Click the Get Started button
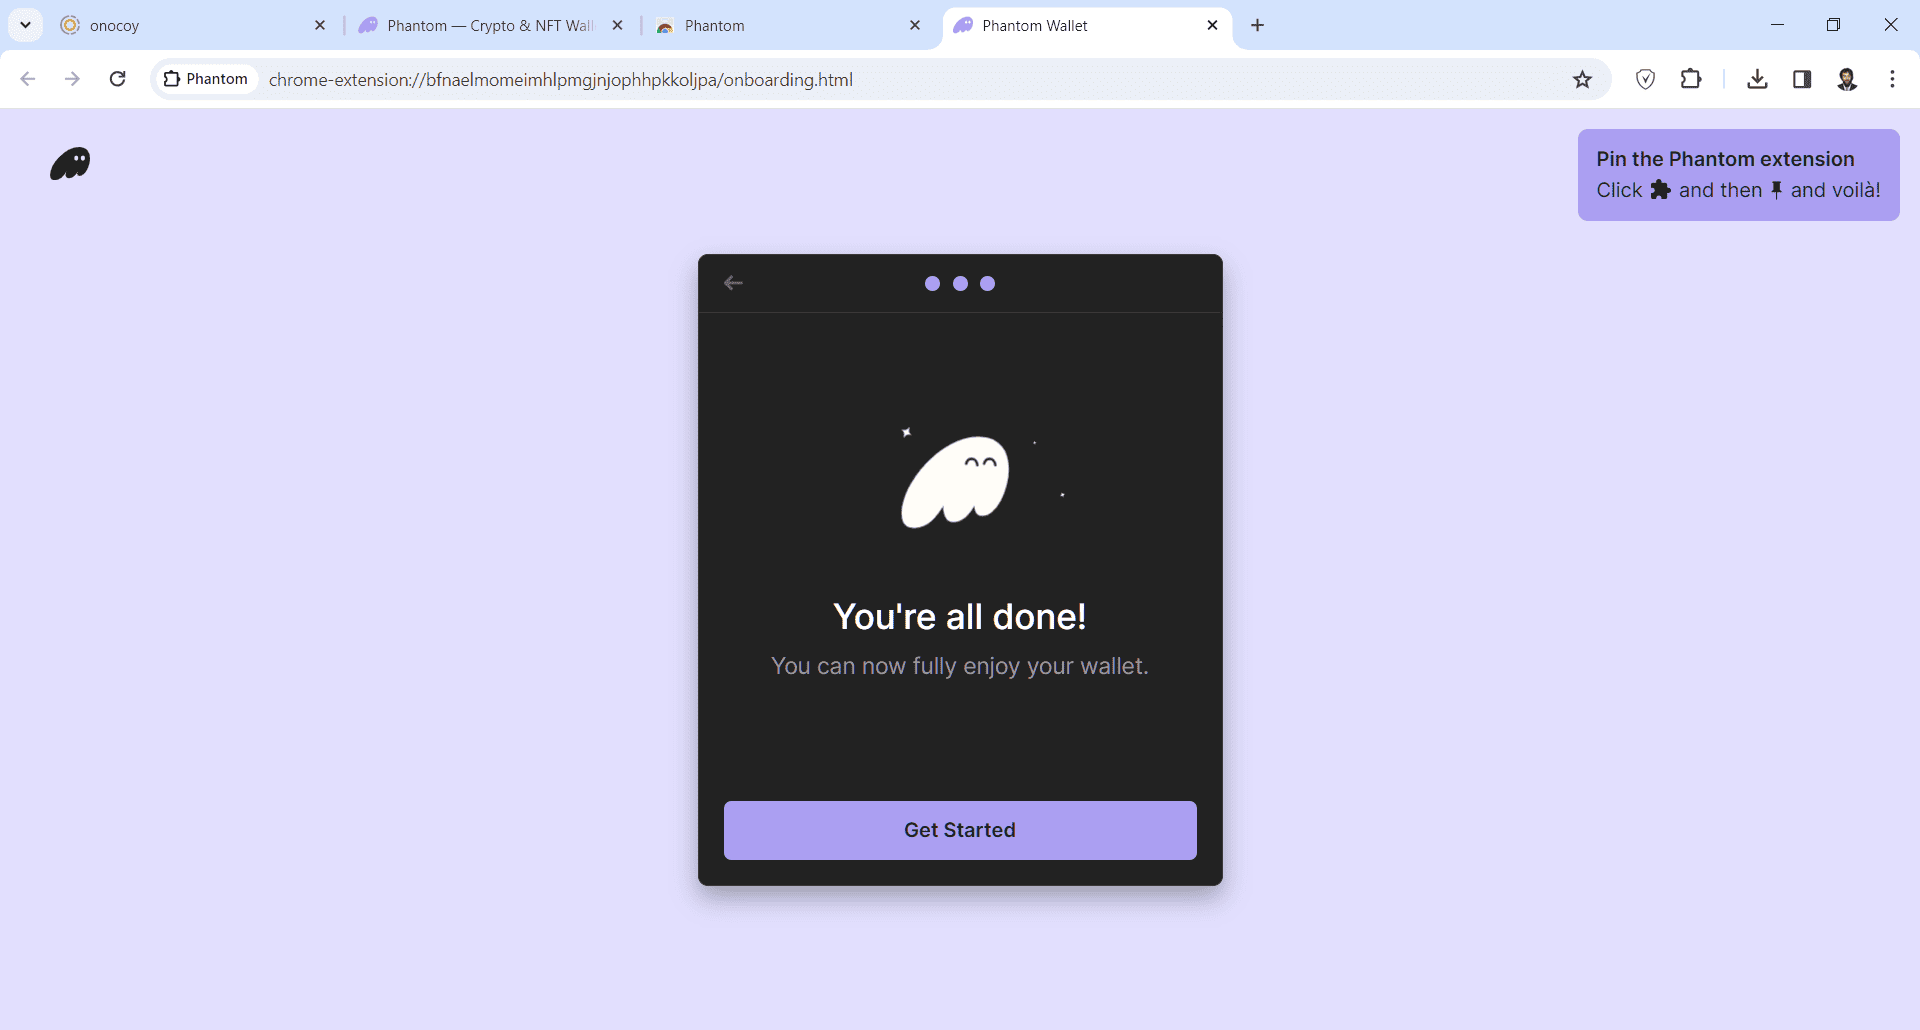 (x=960, y=830)
